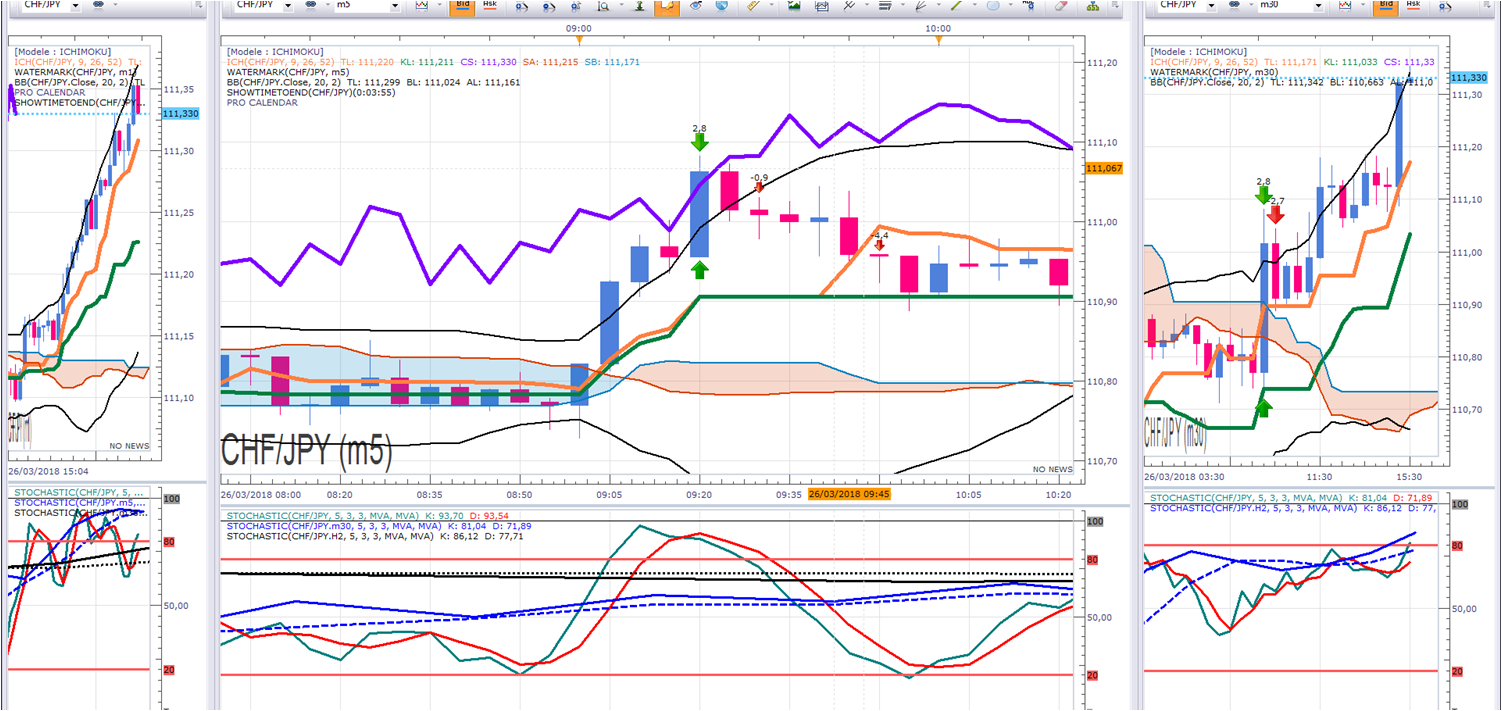Screen dimensions: 1502x711
Task: Click the green down arrow signal labeled 2,8 on m5
Action: click(700, 141)
